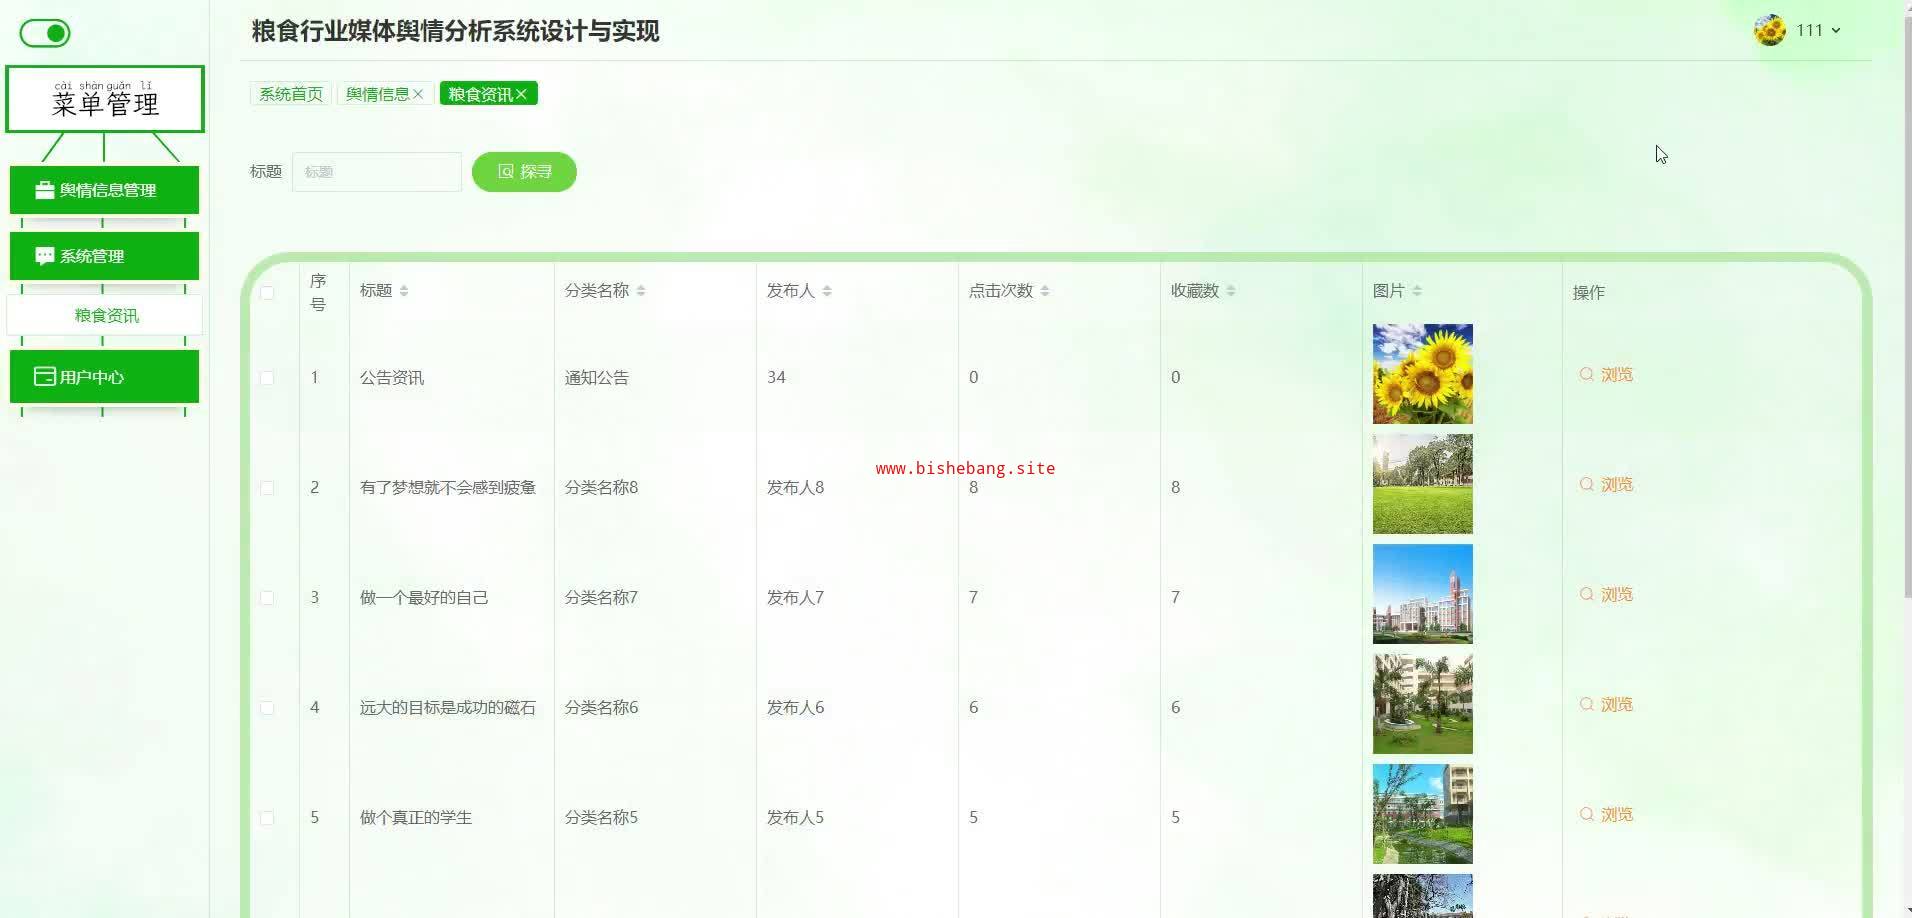Click the sunflower user avatar

(1769, 30)
